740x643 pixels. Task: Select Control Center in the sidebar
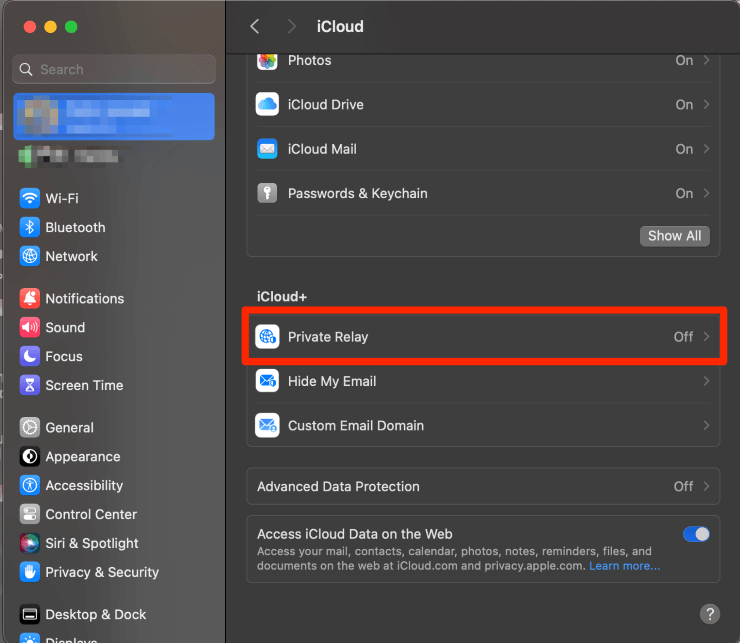coord(90,514)
